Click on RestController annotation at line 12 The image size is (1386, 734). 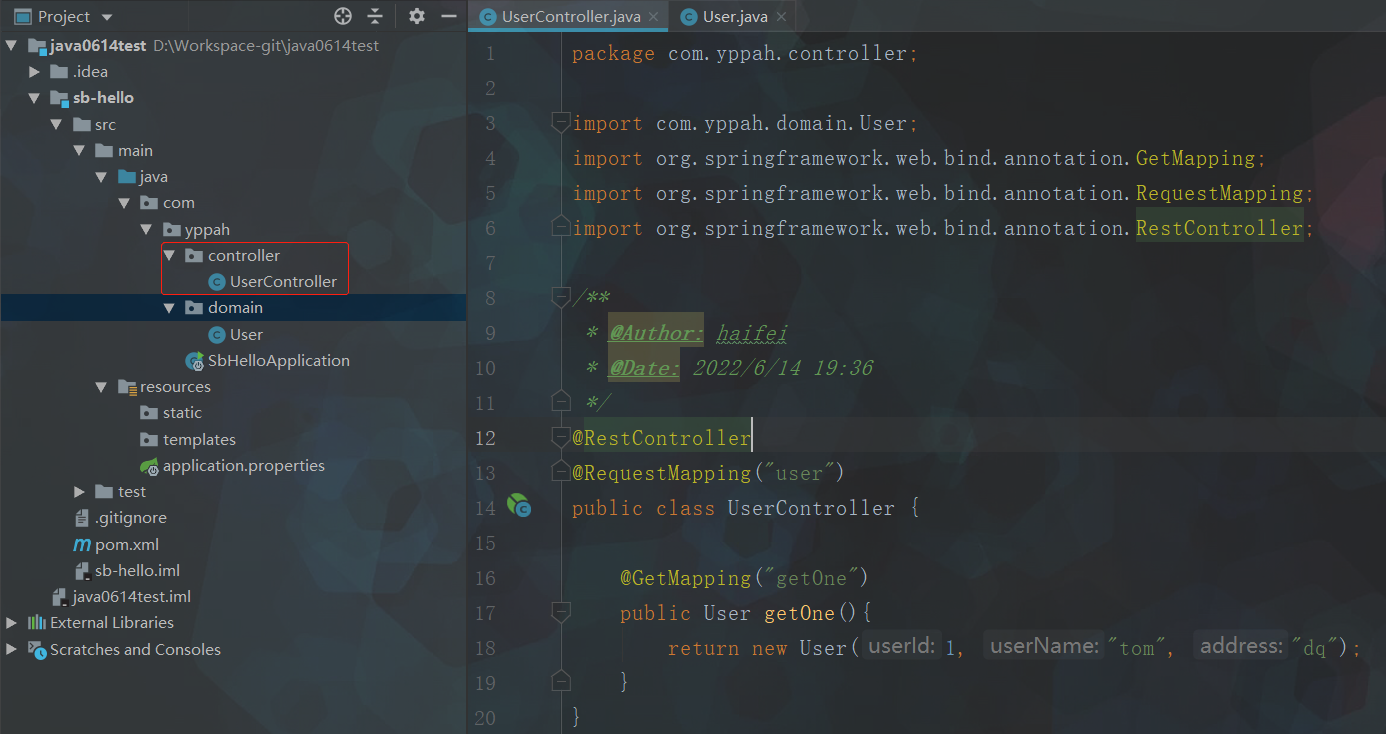point(666,438)
